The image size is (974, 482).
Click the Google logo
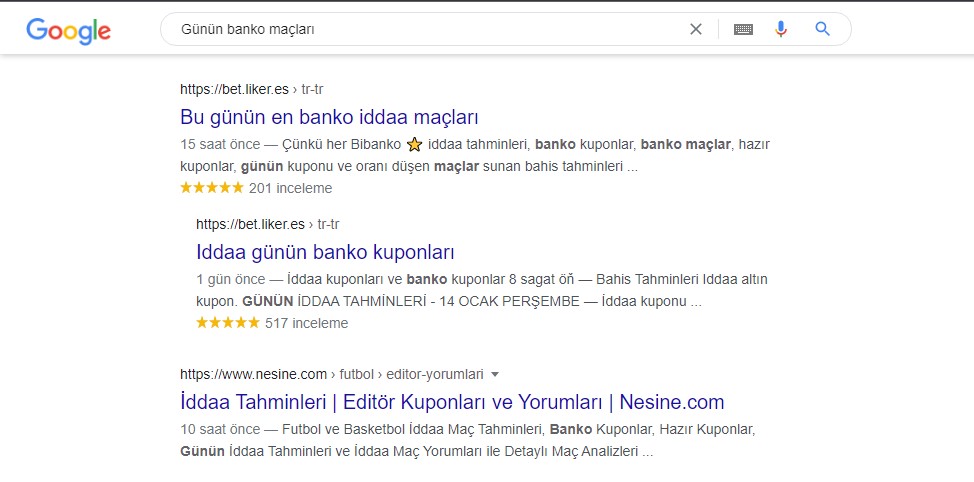coord(68,31)
